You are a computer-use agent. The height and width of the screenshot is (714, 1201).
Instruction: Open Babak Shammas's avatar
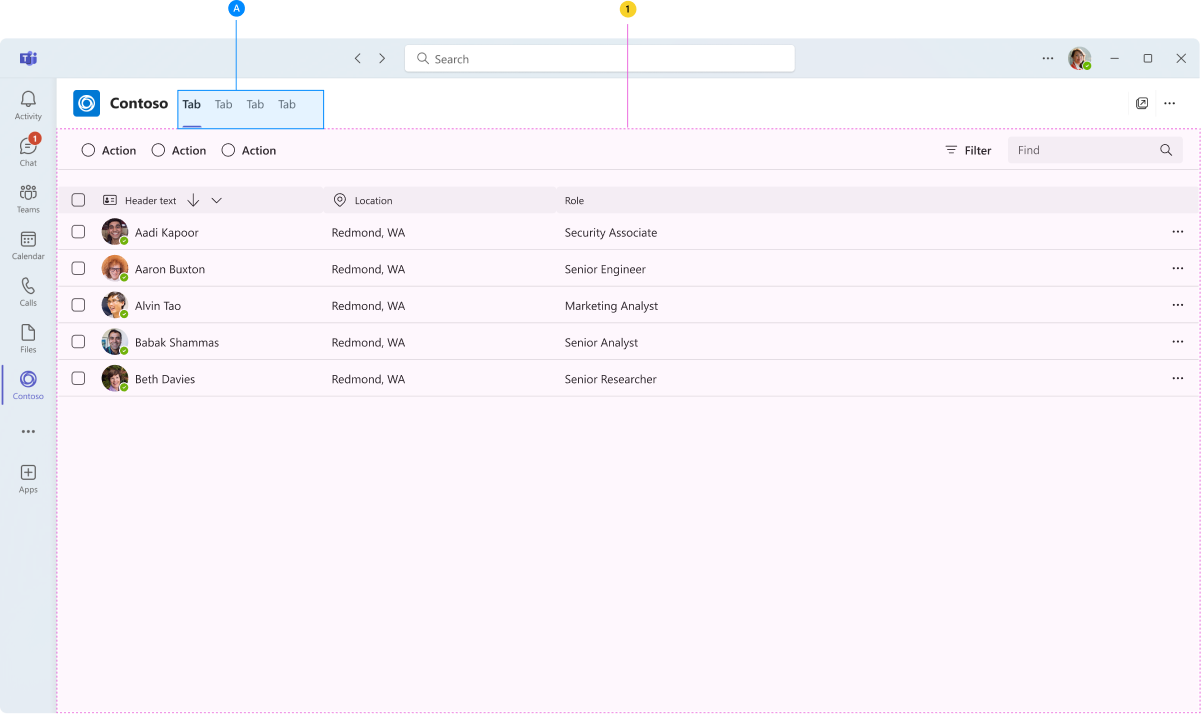(x=115, y=342)
